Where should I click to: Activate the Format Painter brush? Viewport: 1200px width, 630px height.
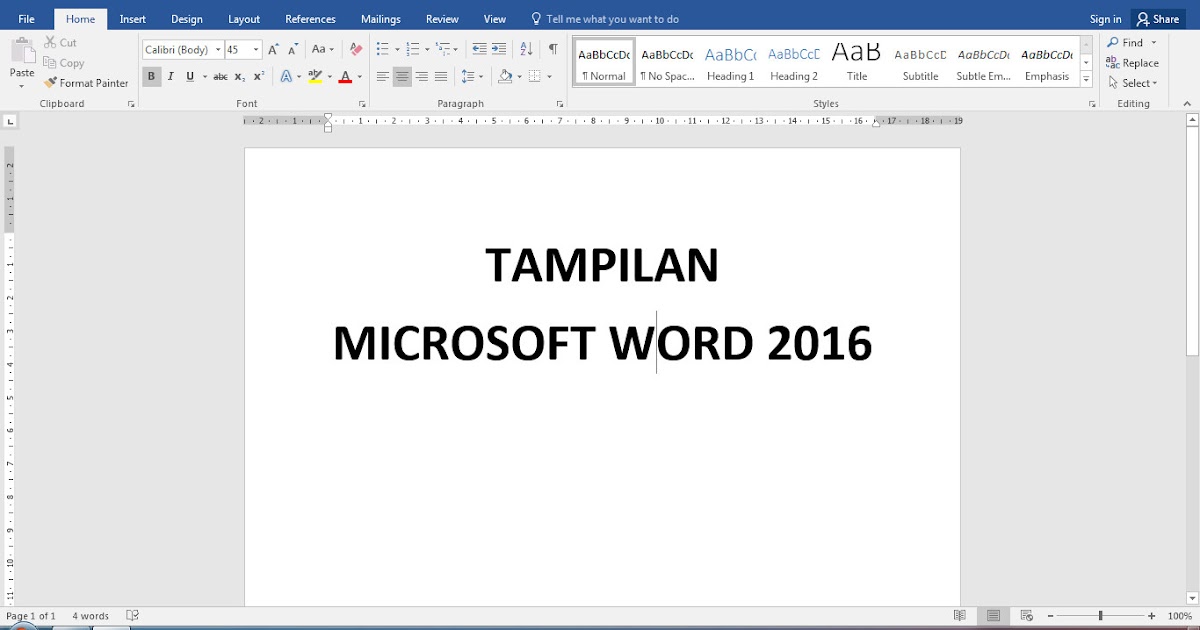[50, 83]
